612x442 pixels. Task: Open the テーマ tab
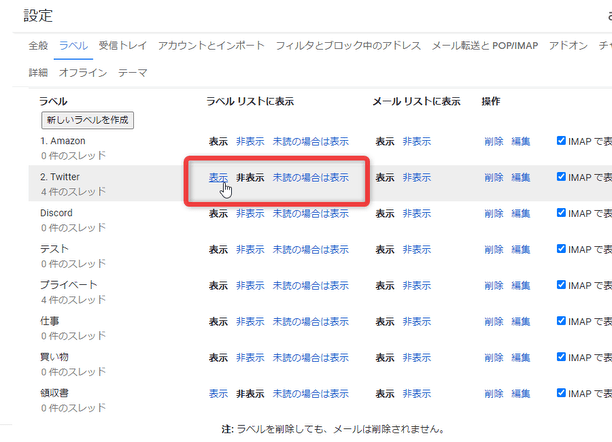pos(133,73)
